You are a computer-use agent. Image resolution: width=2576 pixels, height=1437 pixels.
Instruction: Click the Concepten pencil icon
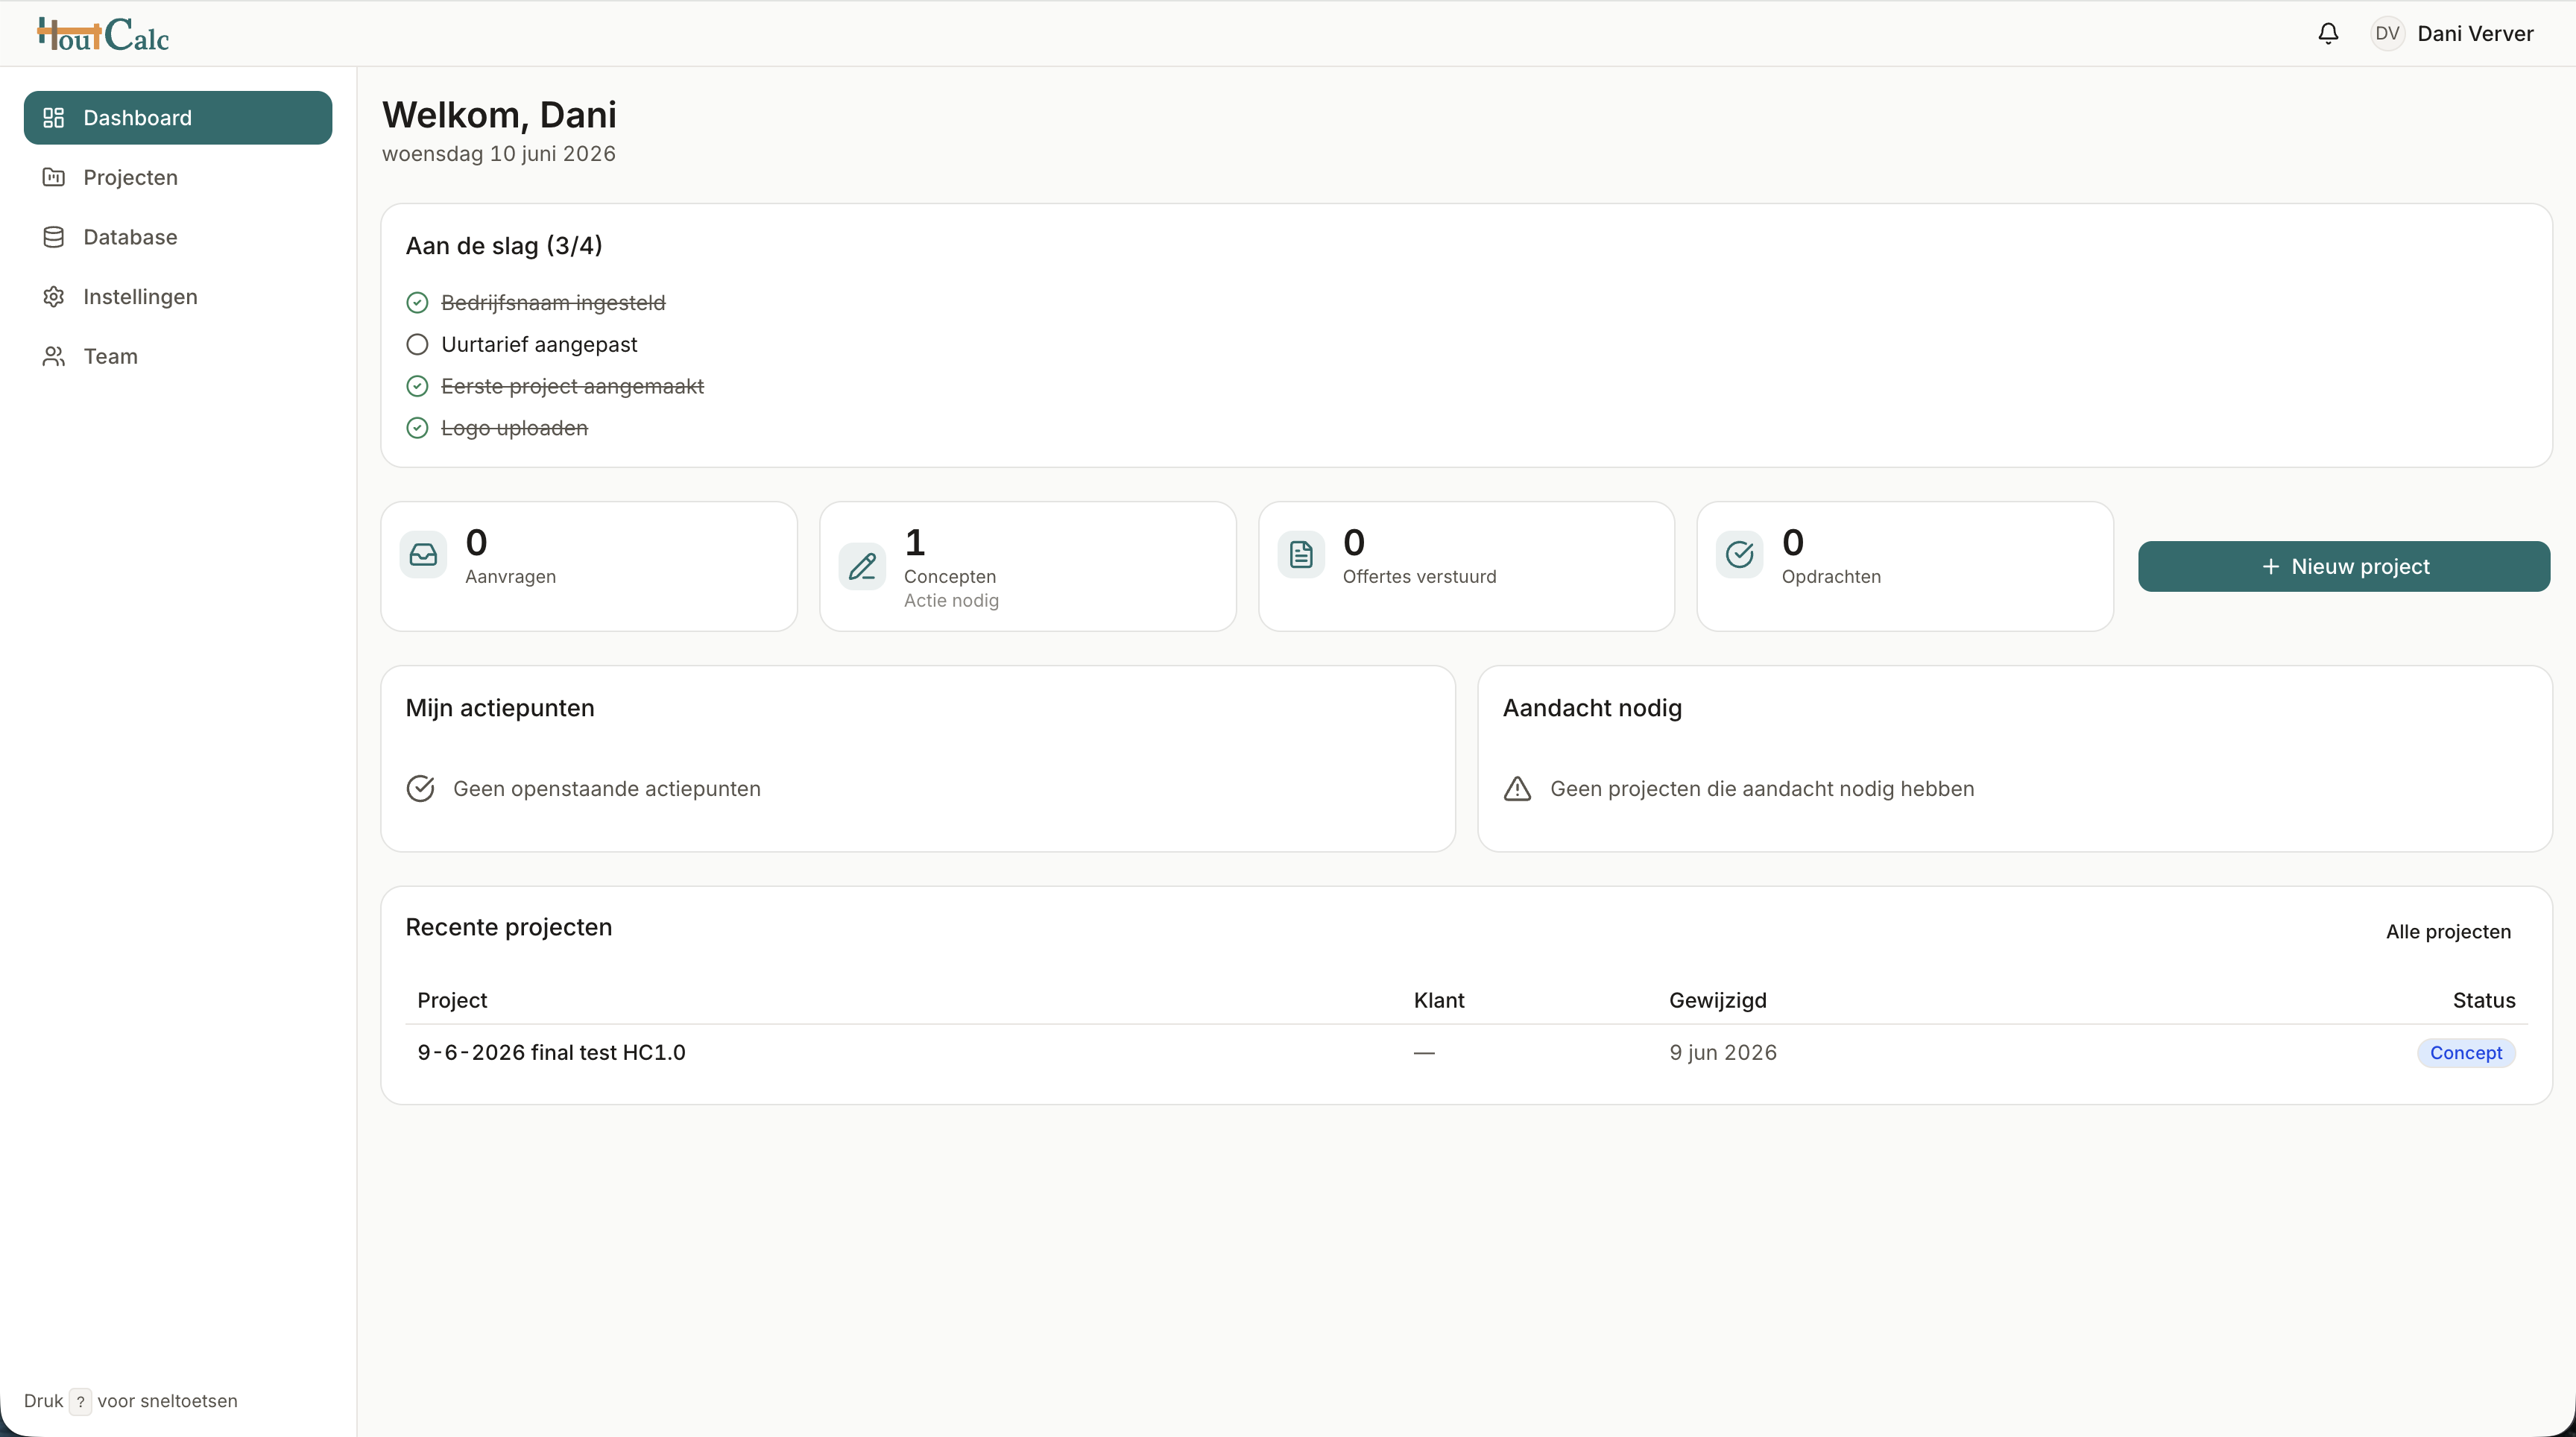click(862, 567)
